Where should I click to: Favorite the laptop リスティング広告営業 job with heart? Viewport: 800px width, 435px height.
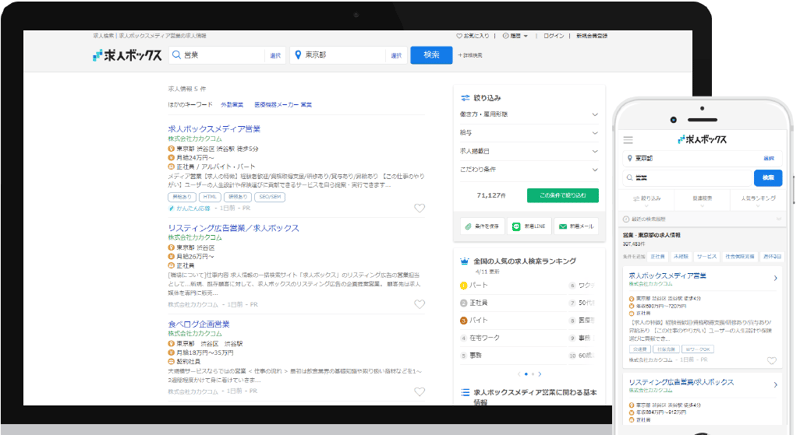[x=419, y=304]
